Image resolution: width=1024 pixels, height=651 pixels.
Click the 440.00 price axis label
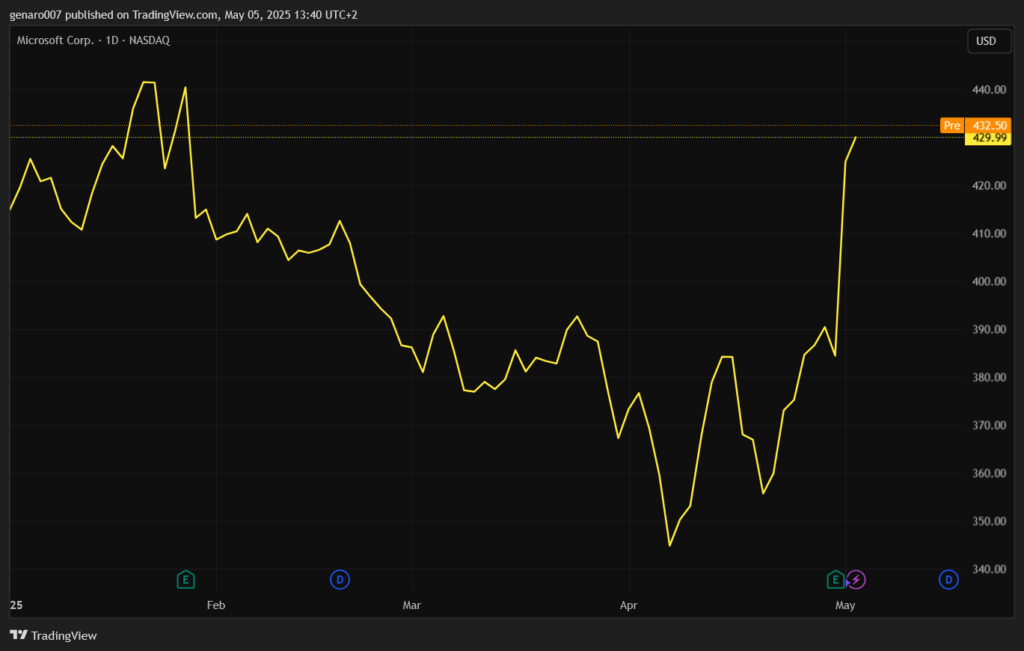(x=989, y=90)
